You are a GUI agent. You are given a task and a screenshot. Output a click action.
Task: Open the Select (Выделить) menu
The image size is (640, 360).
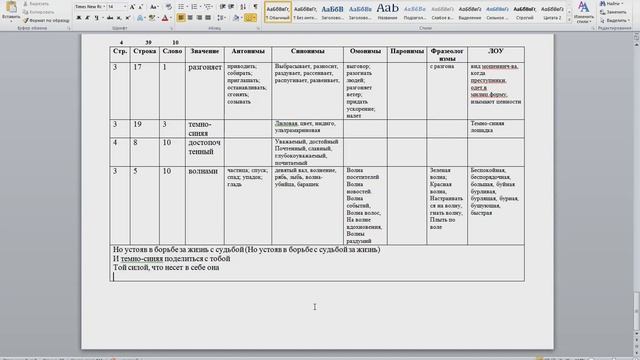coord(615,20)
